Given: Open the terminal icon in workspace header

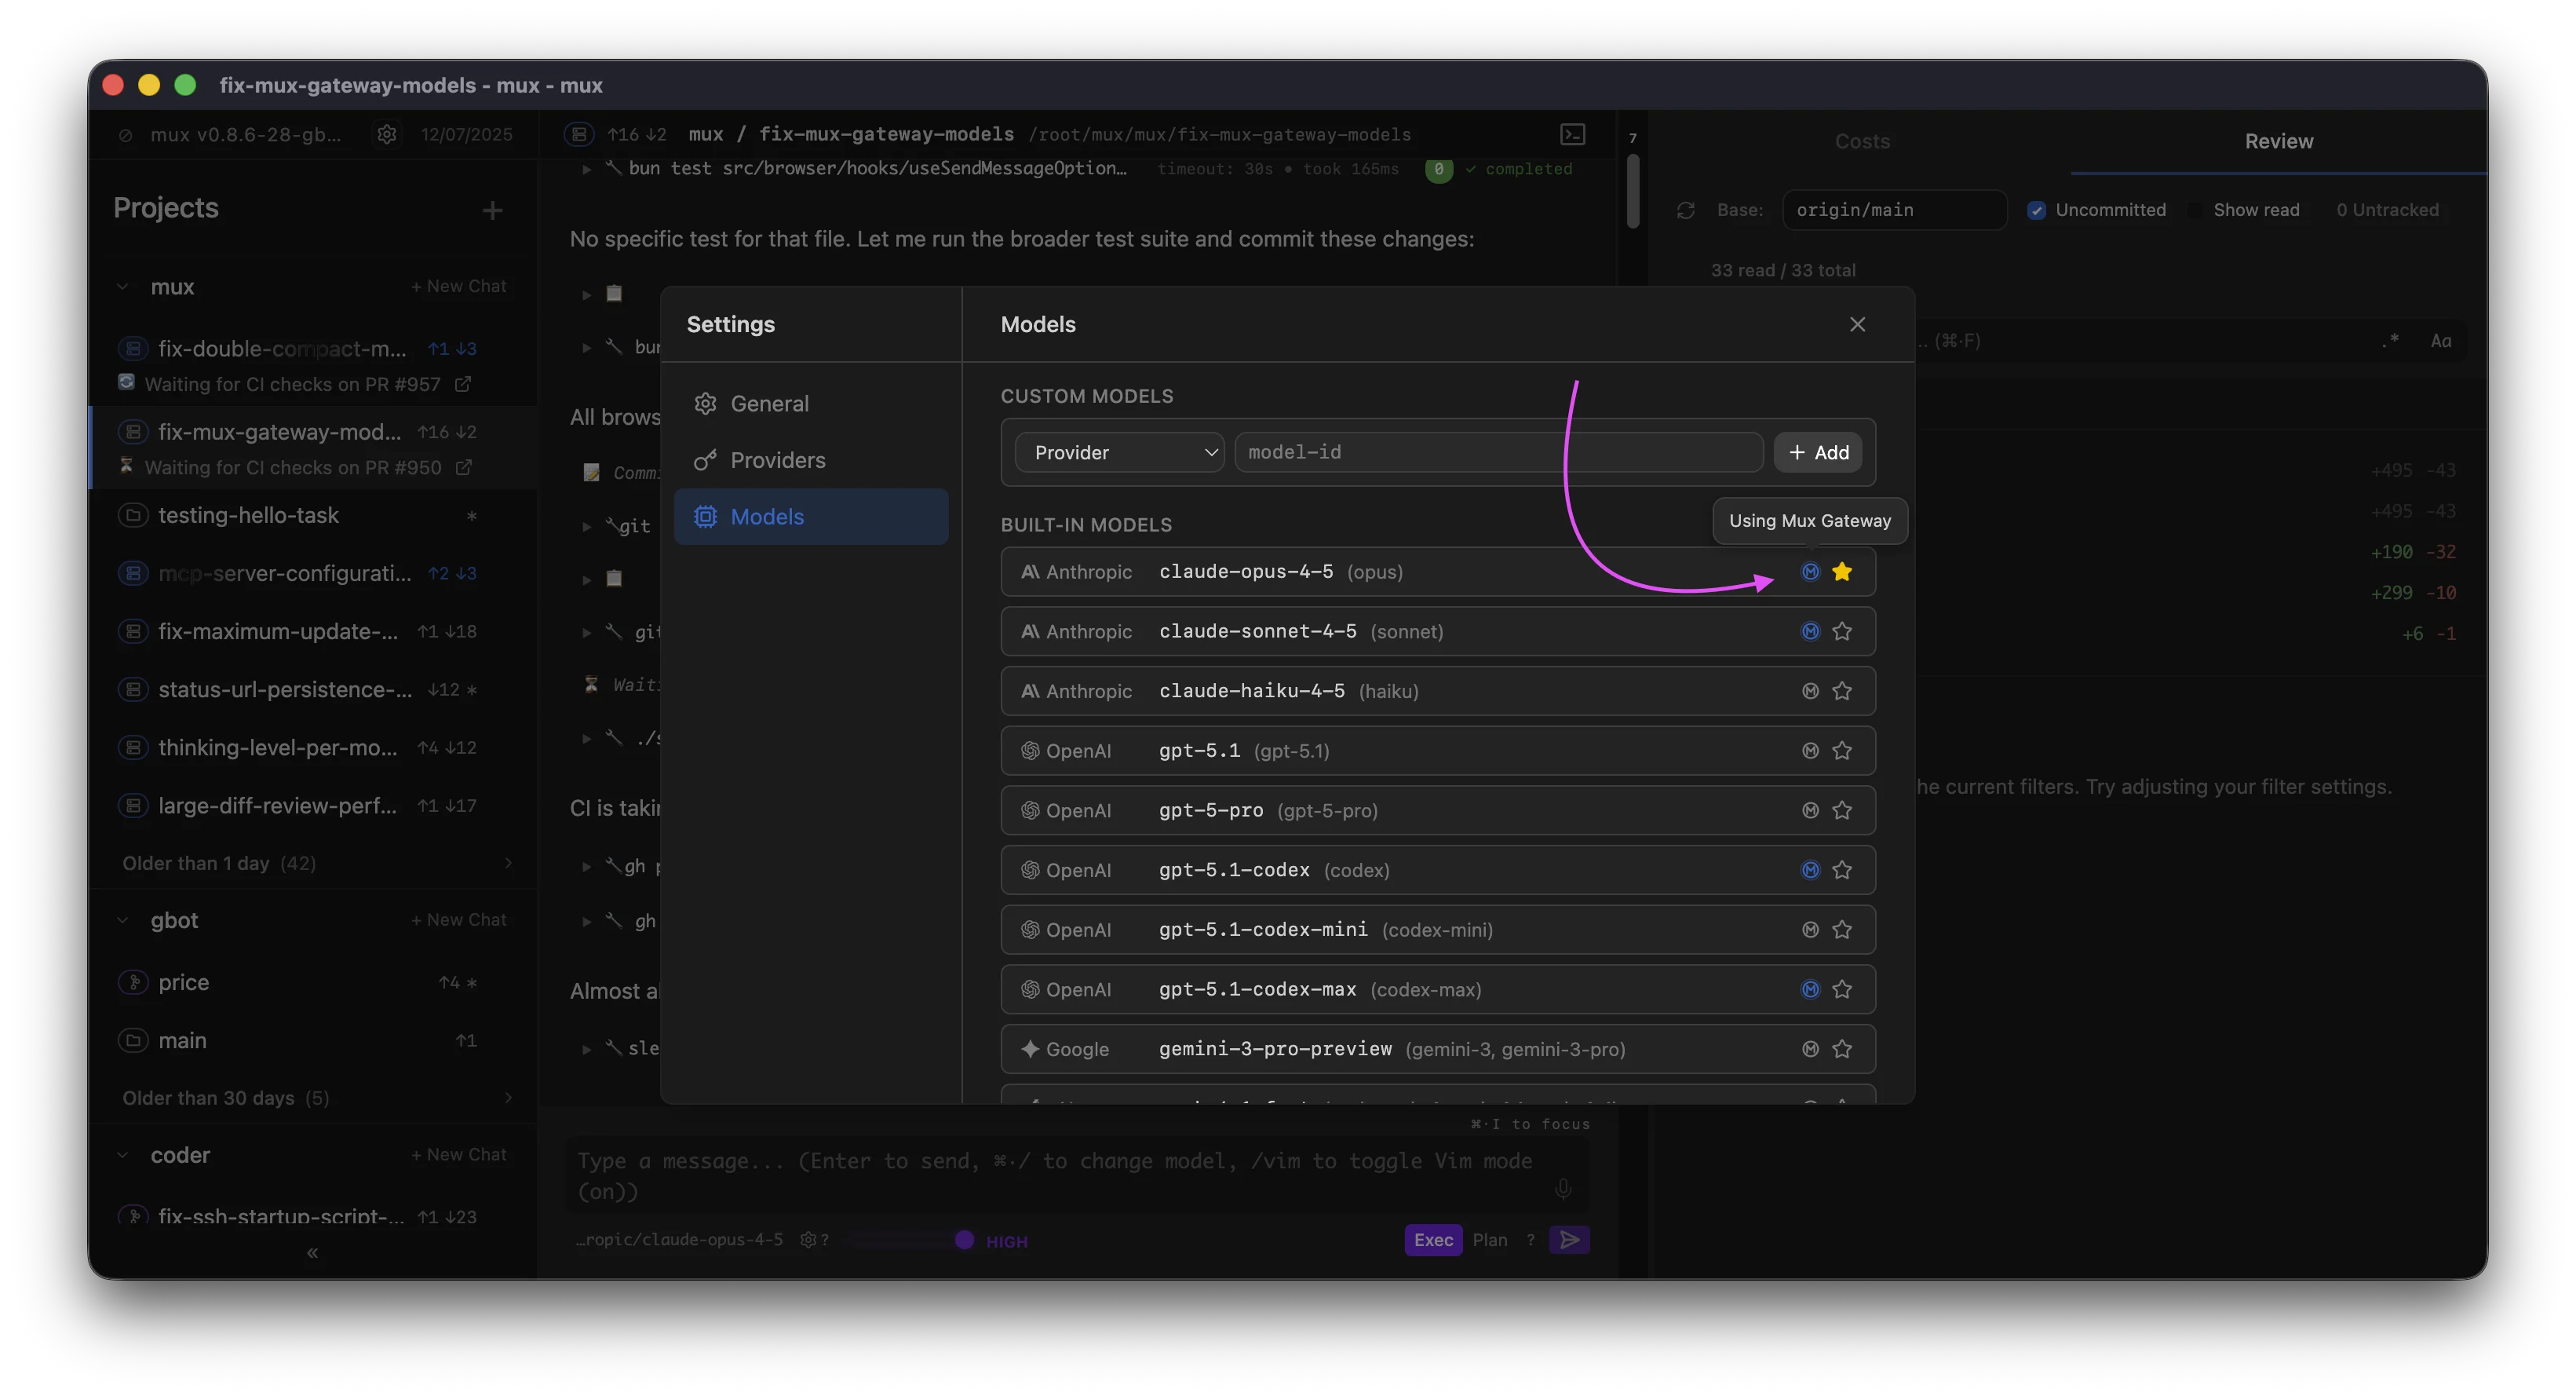Looking at the screenshot, I should point(1572,134).
